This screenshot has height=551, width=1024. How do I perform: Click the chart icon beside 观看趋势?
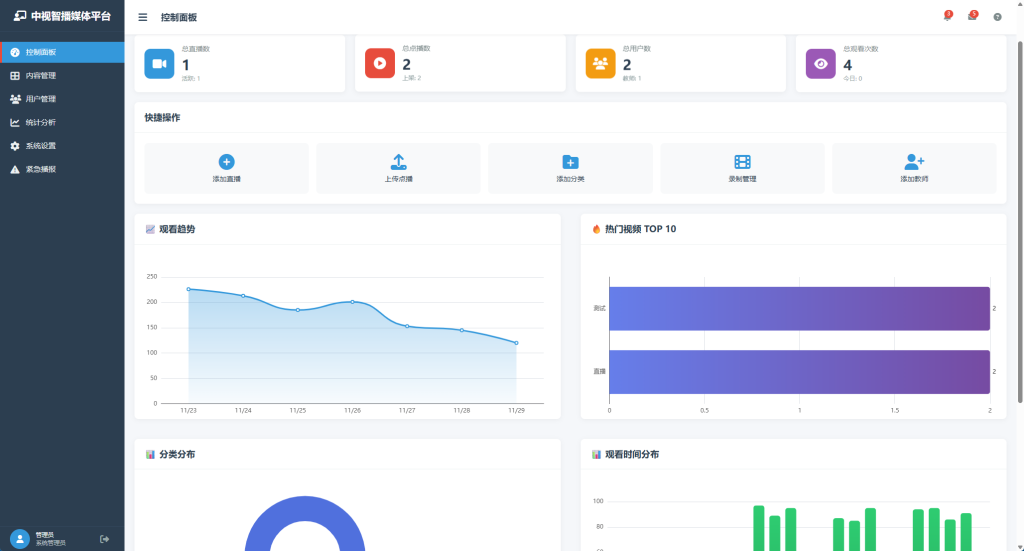click(x=150, y=229)
